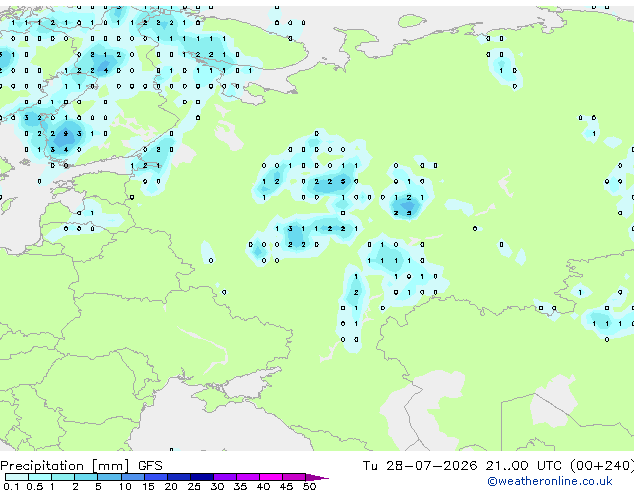
Task: Select the 25–30 mm navy legend swatch
Action: (202, 477)
